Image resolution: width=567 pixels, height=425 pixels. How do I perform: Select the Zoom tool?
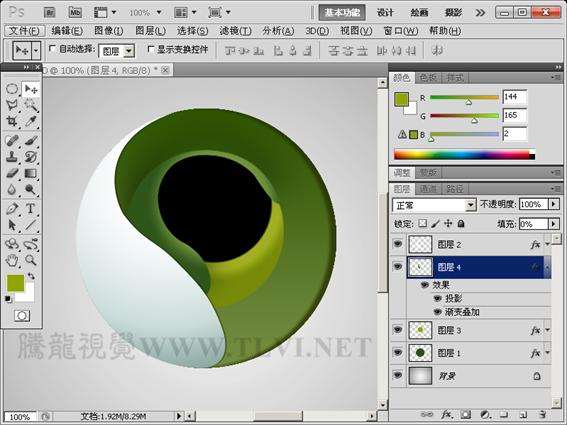point(31,260)
